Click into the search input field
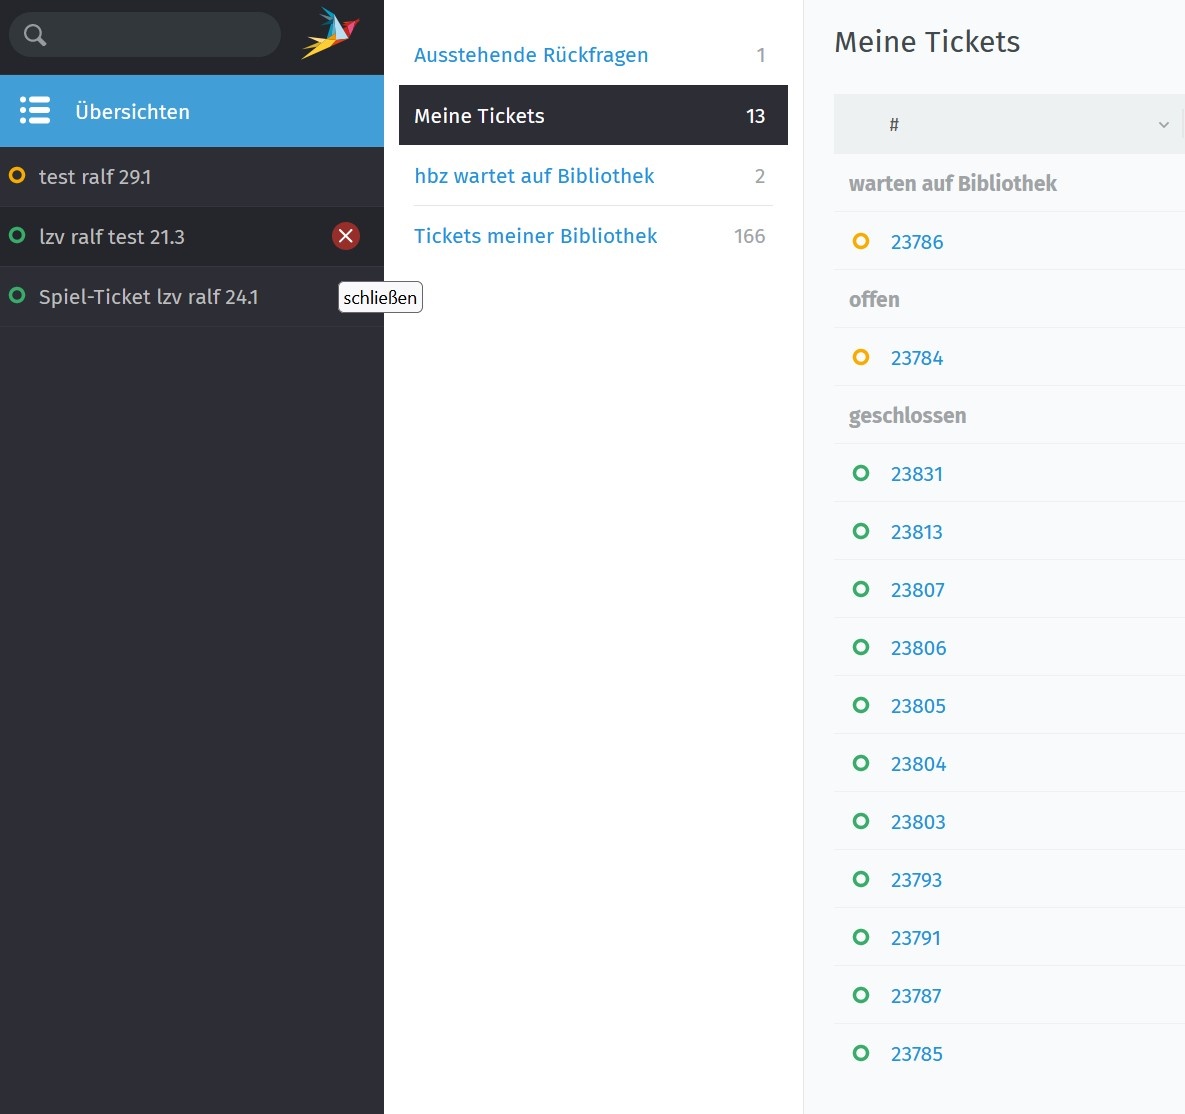 160,35
